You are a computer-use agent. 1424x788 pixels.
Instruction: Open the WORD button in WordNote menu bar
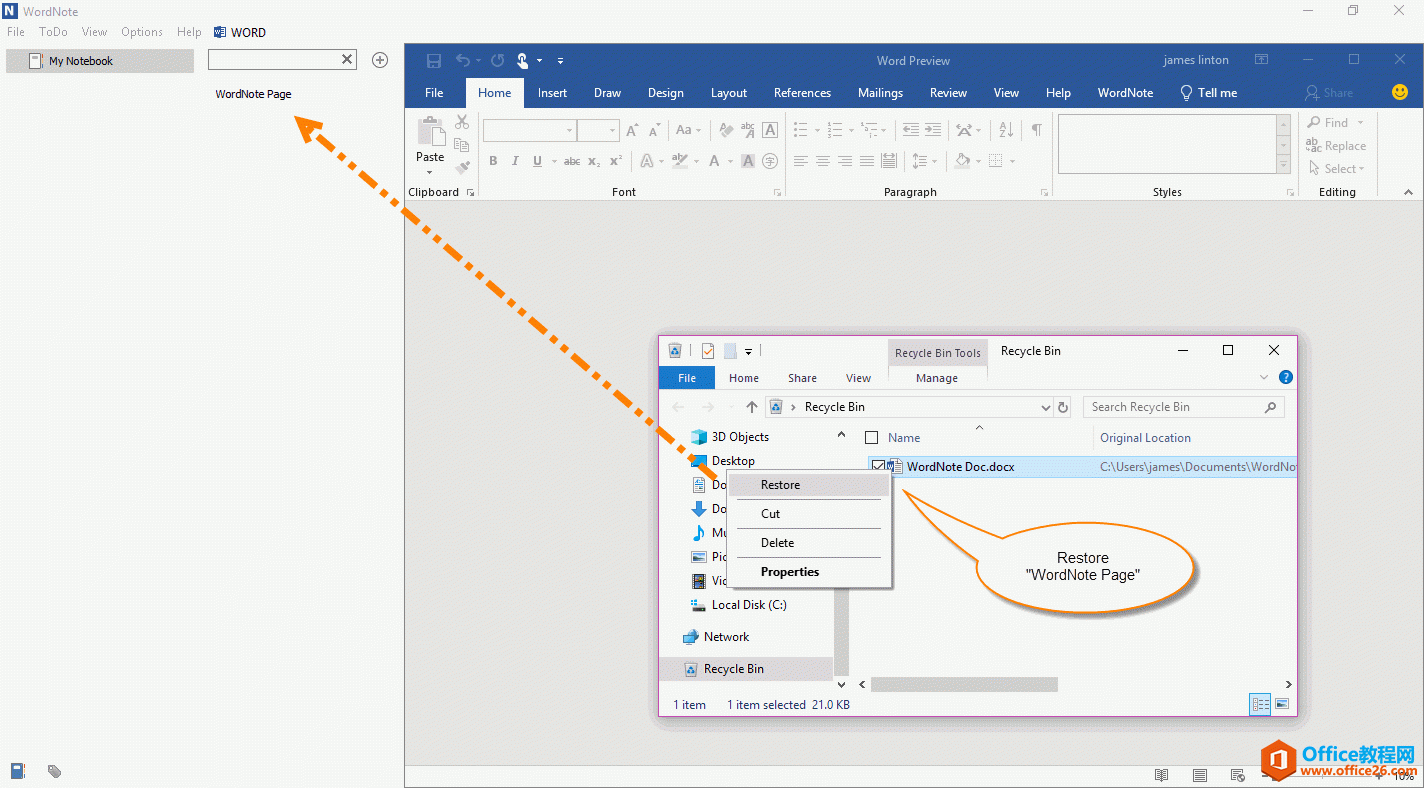(x=240, y=32)
